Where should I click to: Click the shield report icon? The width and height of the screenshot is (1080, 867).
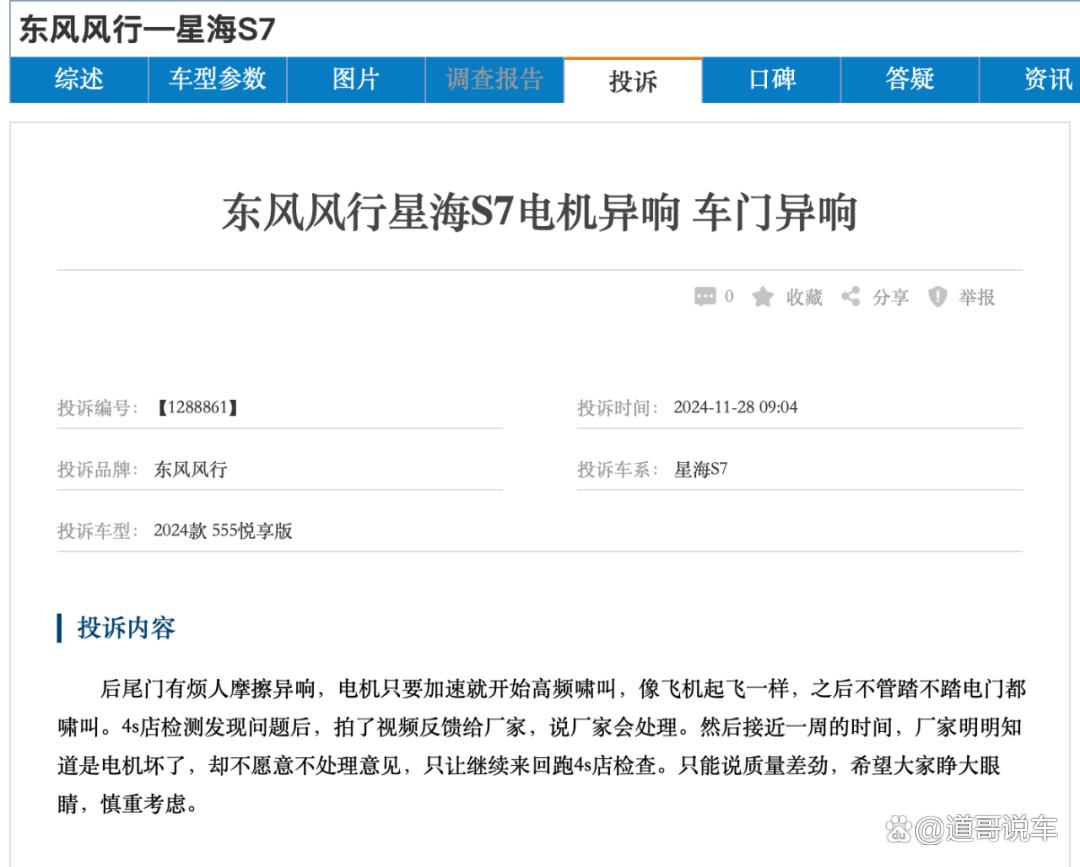click(937, 297)
